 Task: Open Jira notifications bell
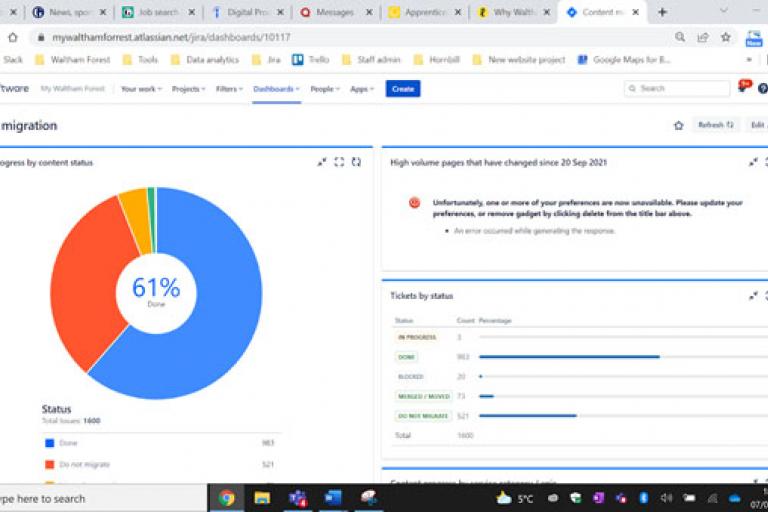tap(742, 88)
